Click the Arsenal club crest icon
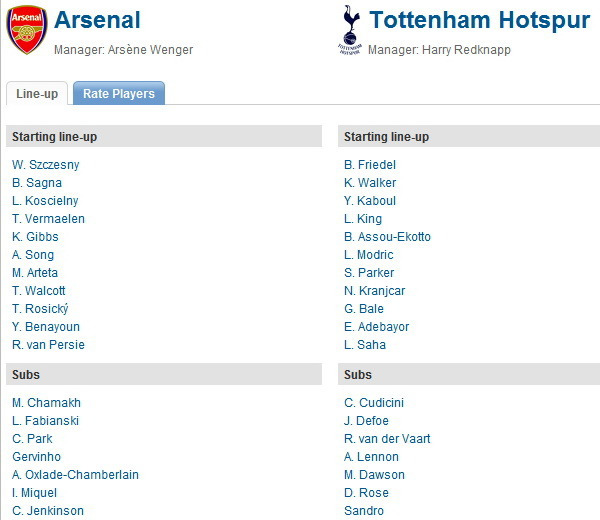The width and height of the screenshot is (600, 520). pyautogui.click(x=27, y=30)
